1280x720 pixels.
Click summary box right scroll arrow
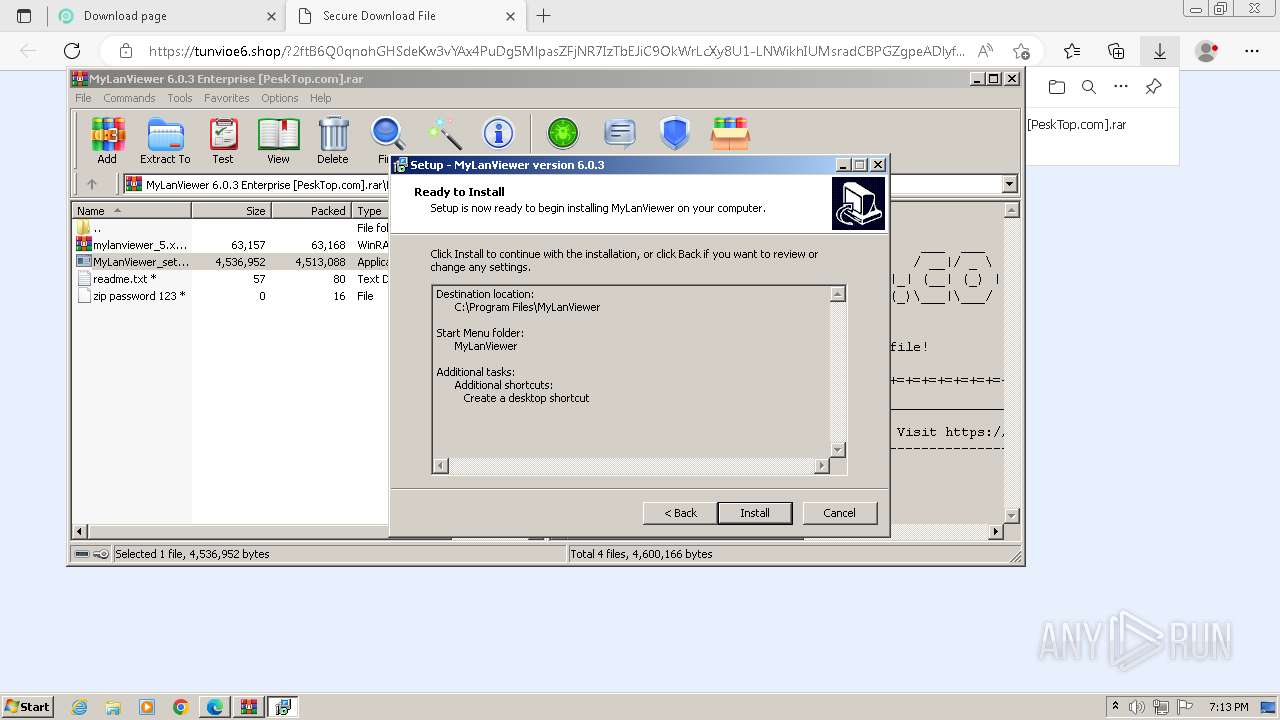822,466
